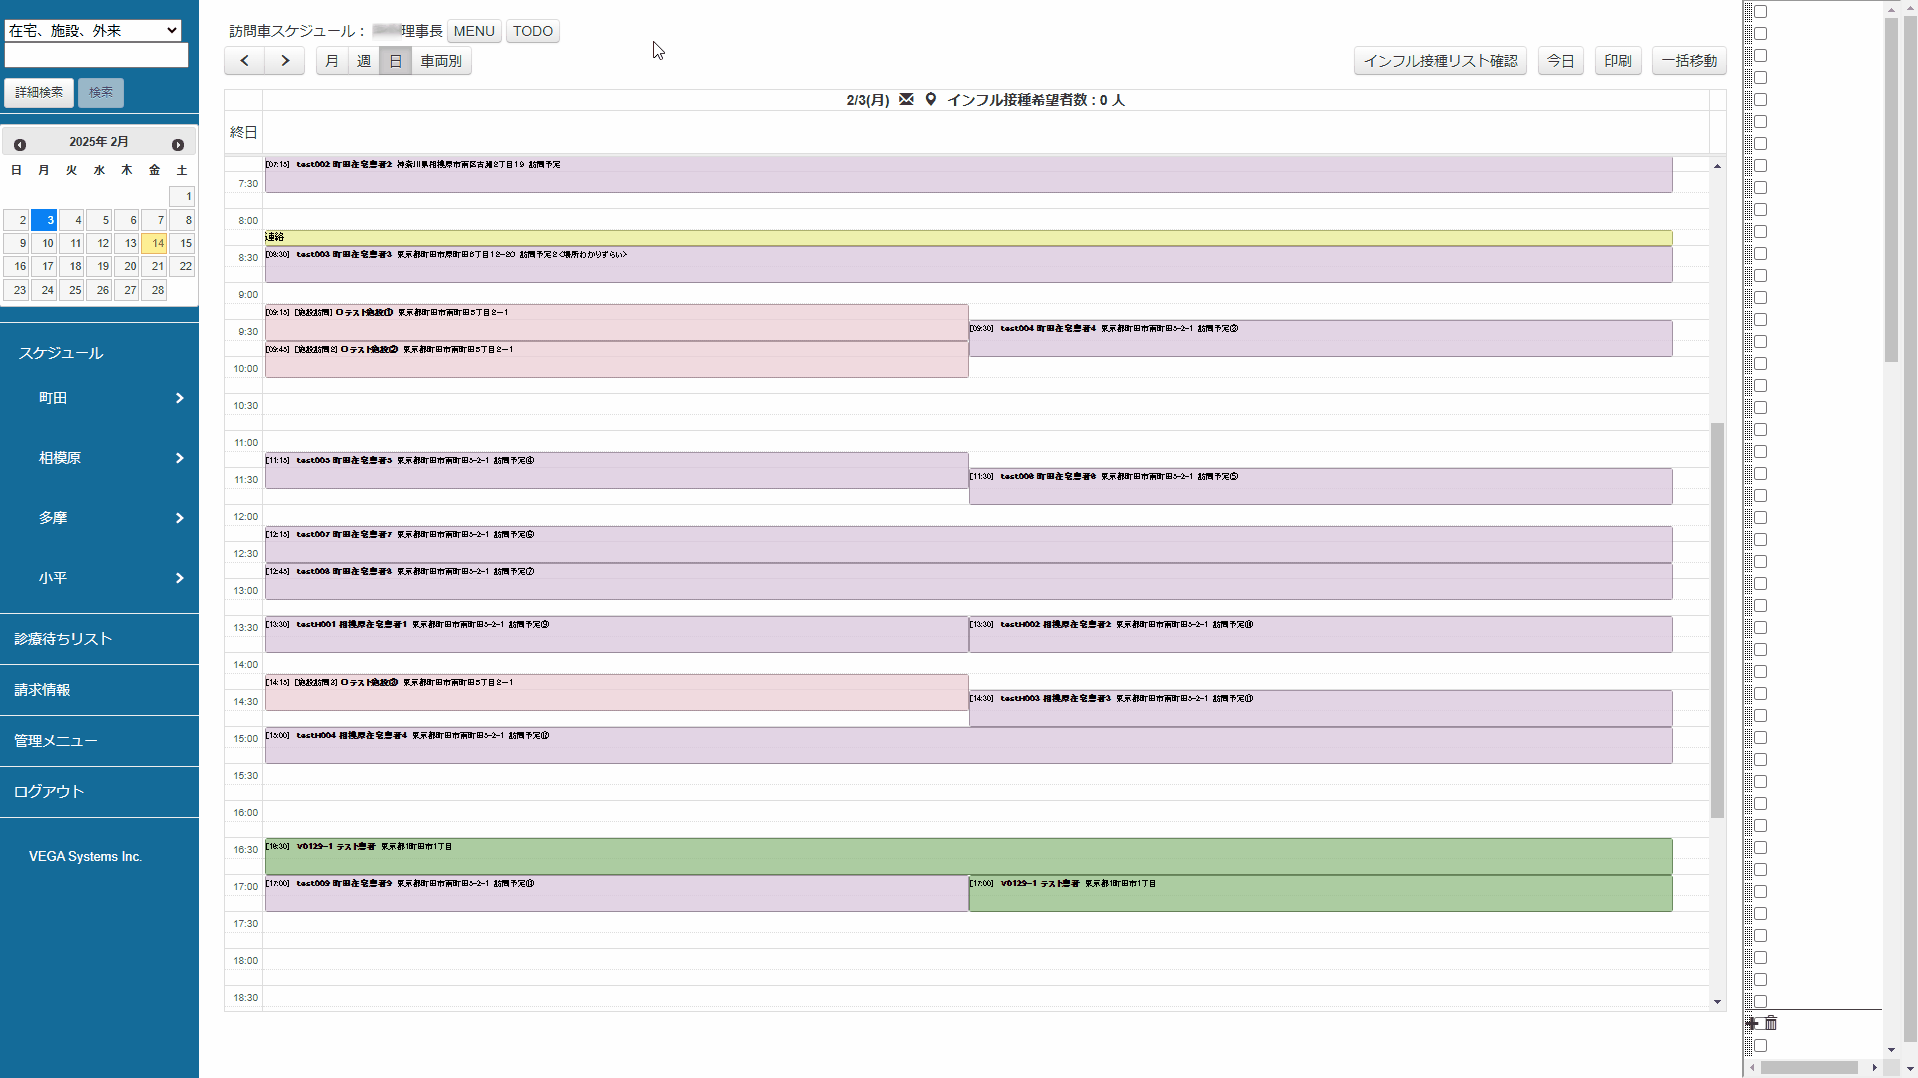
Task: Go to previous day with left arrow button
Action: click(244, 61)
